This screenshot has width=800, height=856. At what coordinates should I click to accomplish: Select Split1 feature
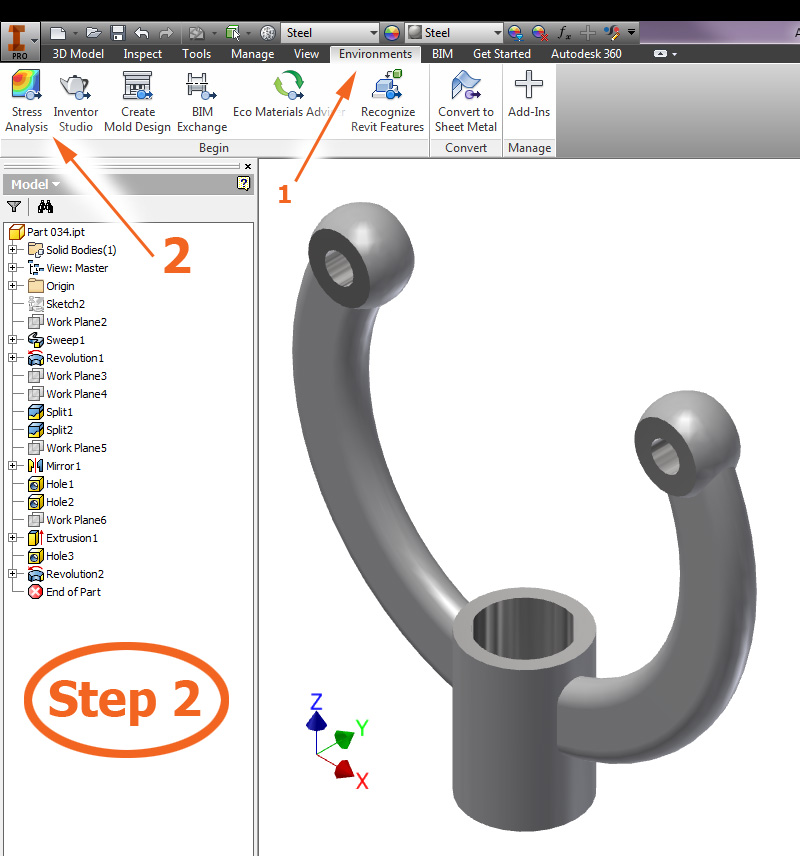50,412
